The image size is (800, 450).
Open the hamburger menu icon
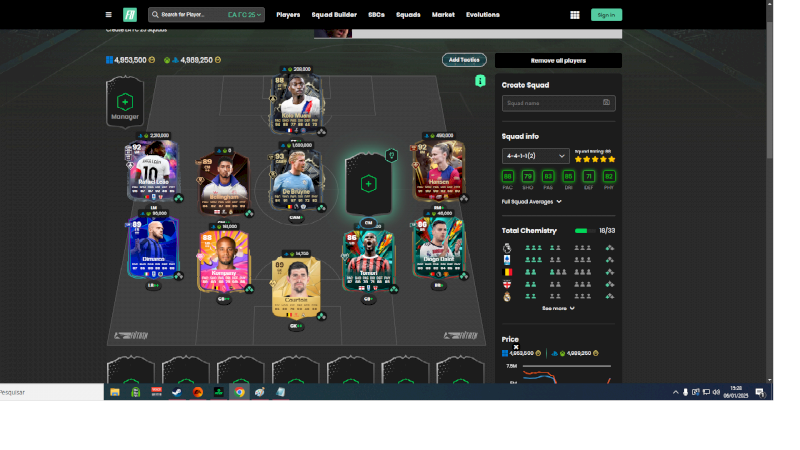click(108, 15)
